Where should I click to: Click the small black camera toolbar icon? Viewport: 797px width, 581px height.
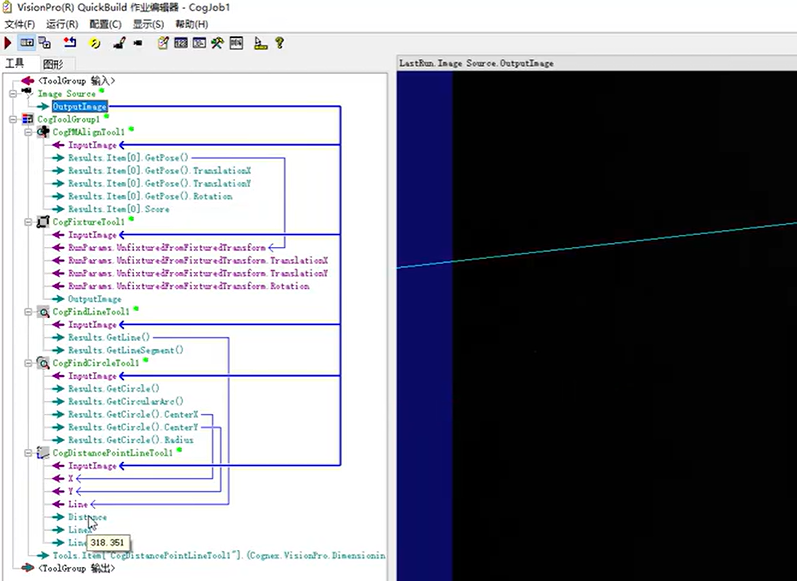138,44
